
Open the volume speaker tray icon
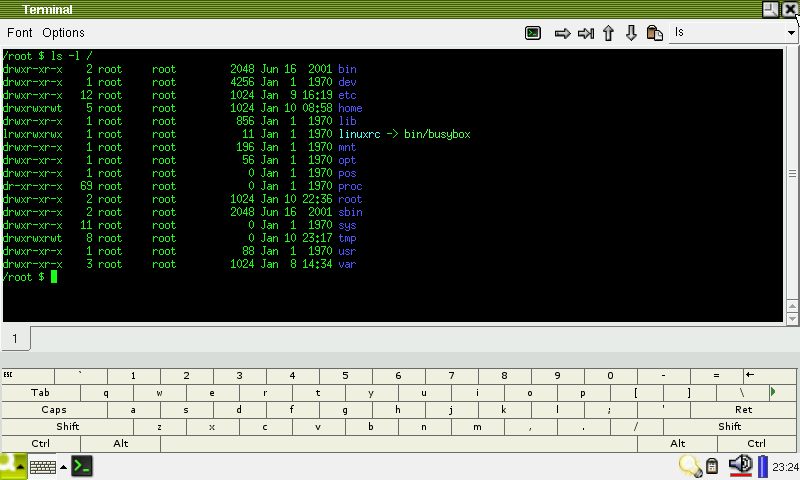click(x=740, y=466)
